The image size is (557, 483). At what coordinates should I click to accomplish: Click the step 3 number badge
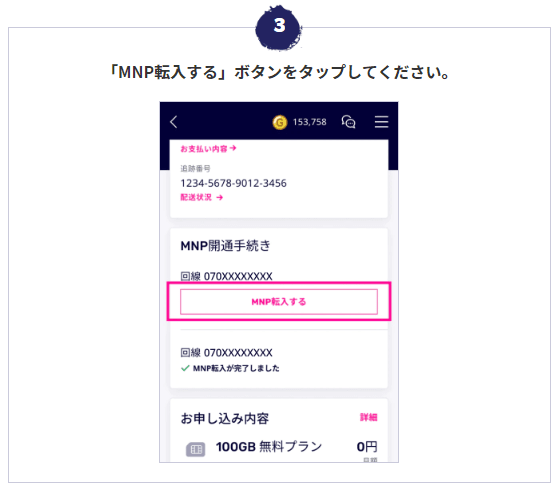coord(279,27)
